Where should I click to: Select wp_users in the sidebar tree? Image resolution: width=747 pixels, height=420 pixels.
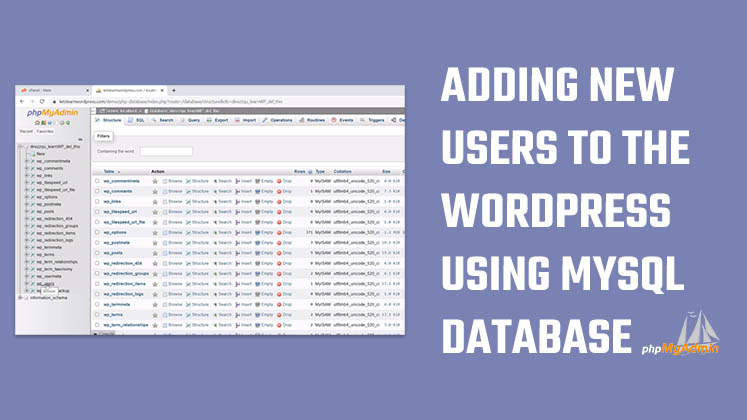[45, 283]
